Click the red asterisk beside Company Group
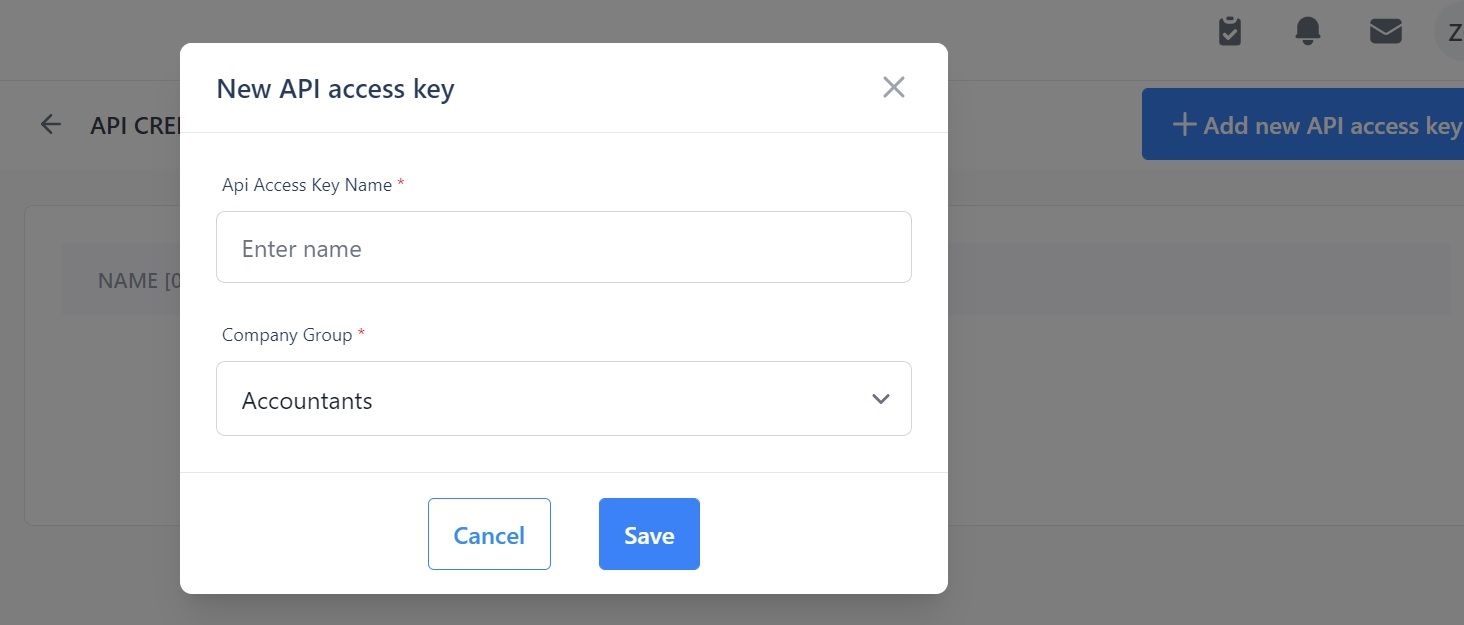Image resolution: width=1464 pixels, height=625 pixels. tap(361, 333)
